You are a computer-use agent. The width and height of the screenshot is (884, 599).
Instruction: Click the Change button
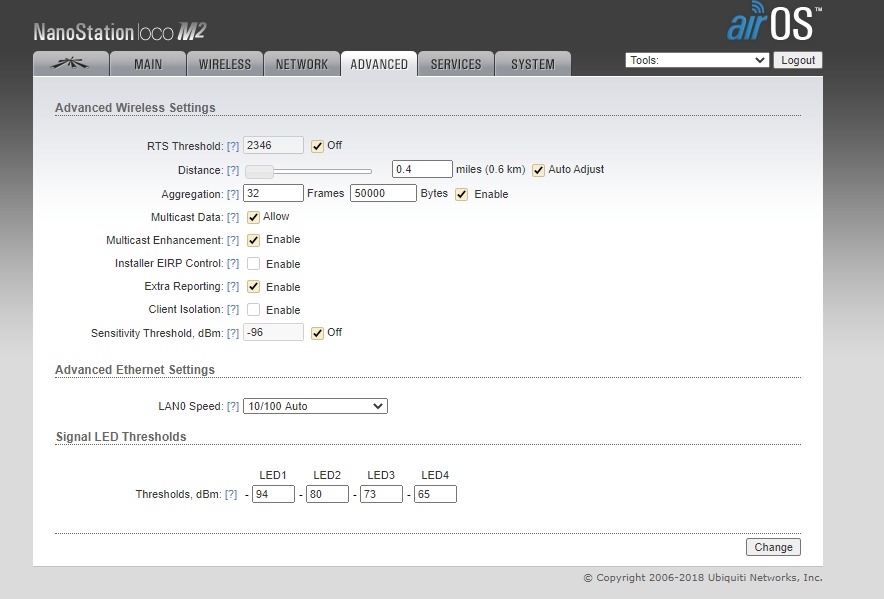[x=773, y=547]
